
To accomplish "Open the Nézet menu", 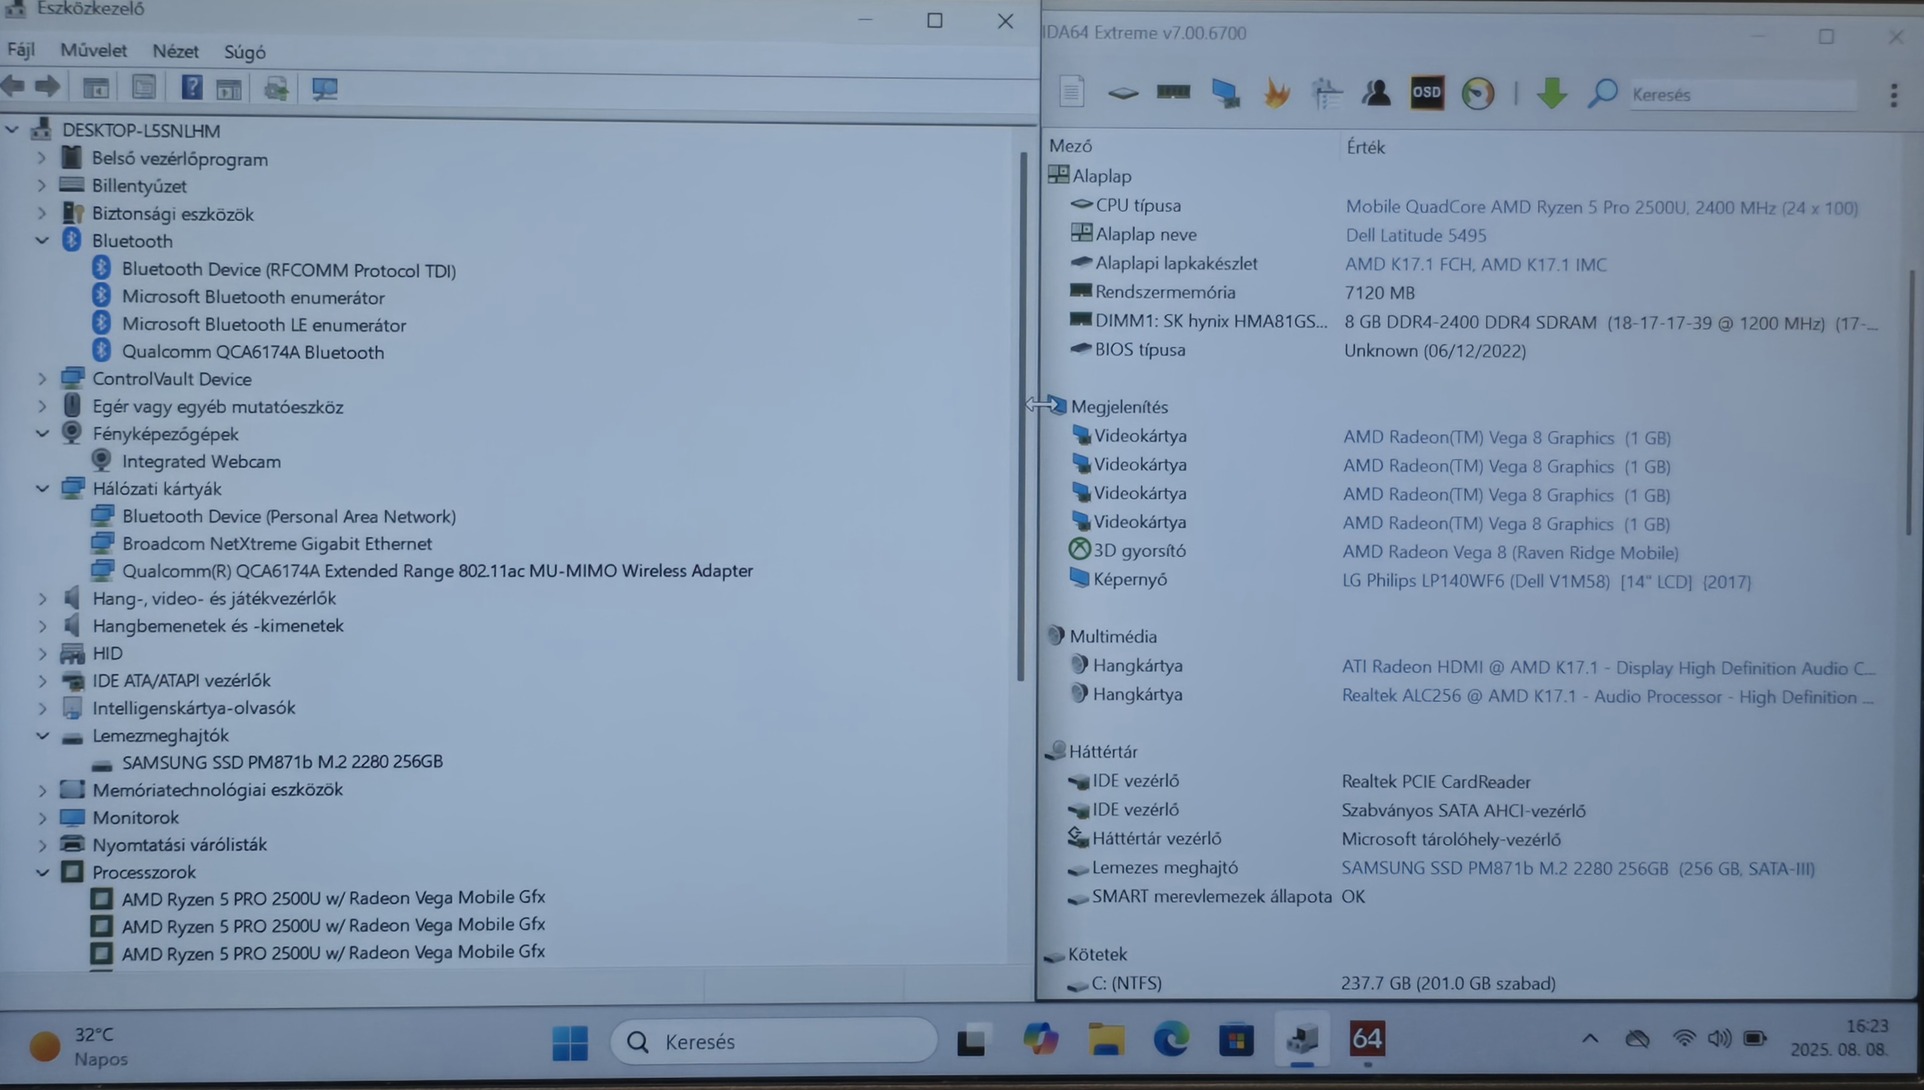I will point(175,51).
